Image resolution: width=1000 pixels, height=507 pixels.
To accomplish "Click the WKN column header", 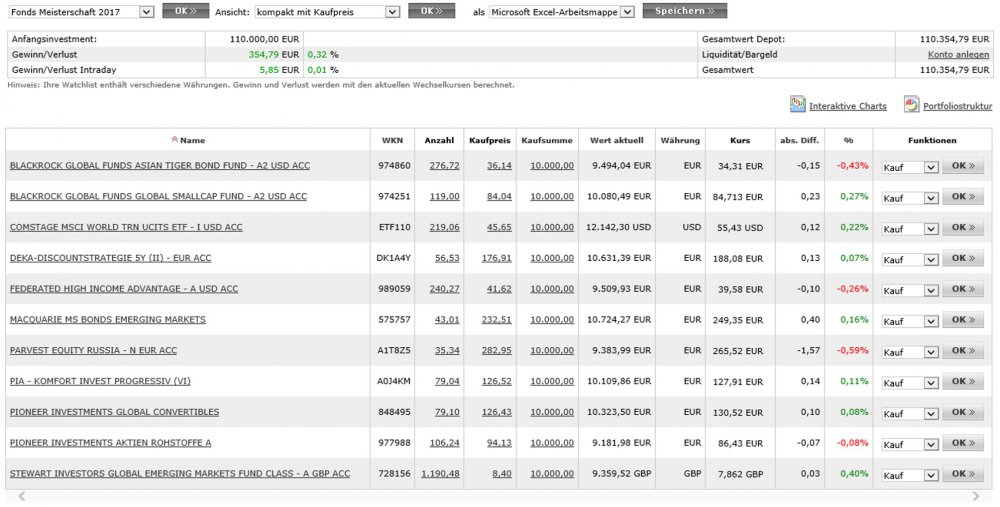I will click(392, 140).
